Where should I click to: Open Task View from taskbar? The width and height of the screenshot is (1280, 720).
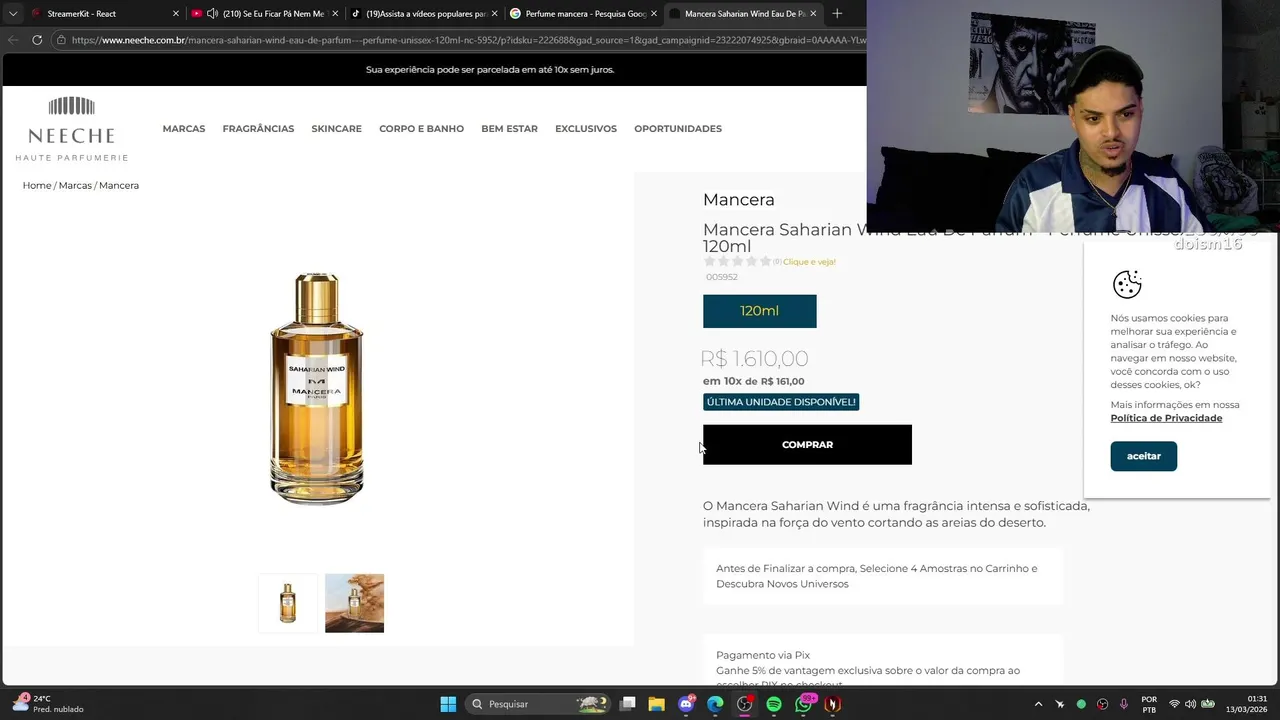click(628, 704)
